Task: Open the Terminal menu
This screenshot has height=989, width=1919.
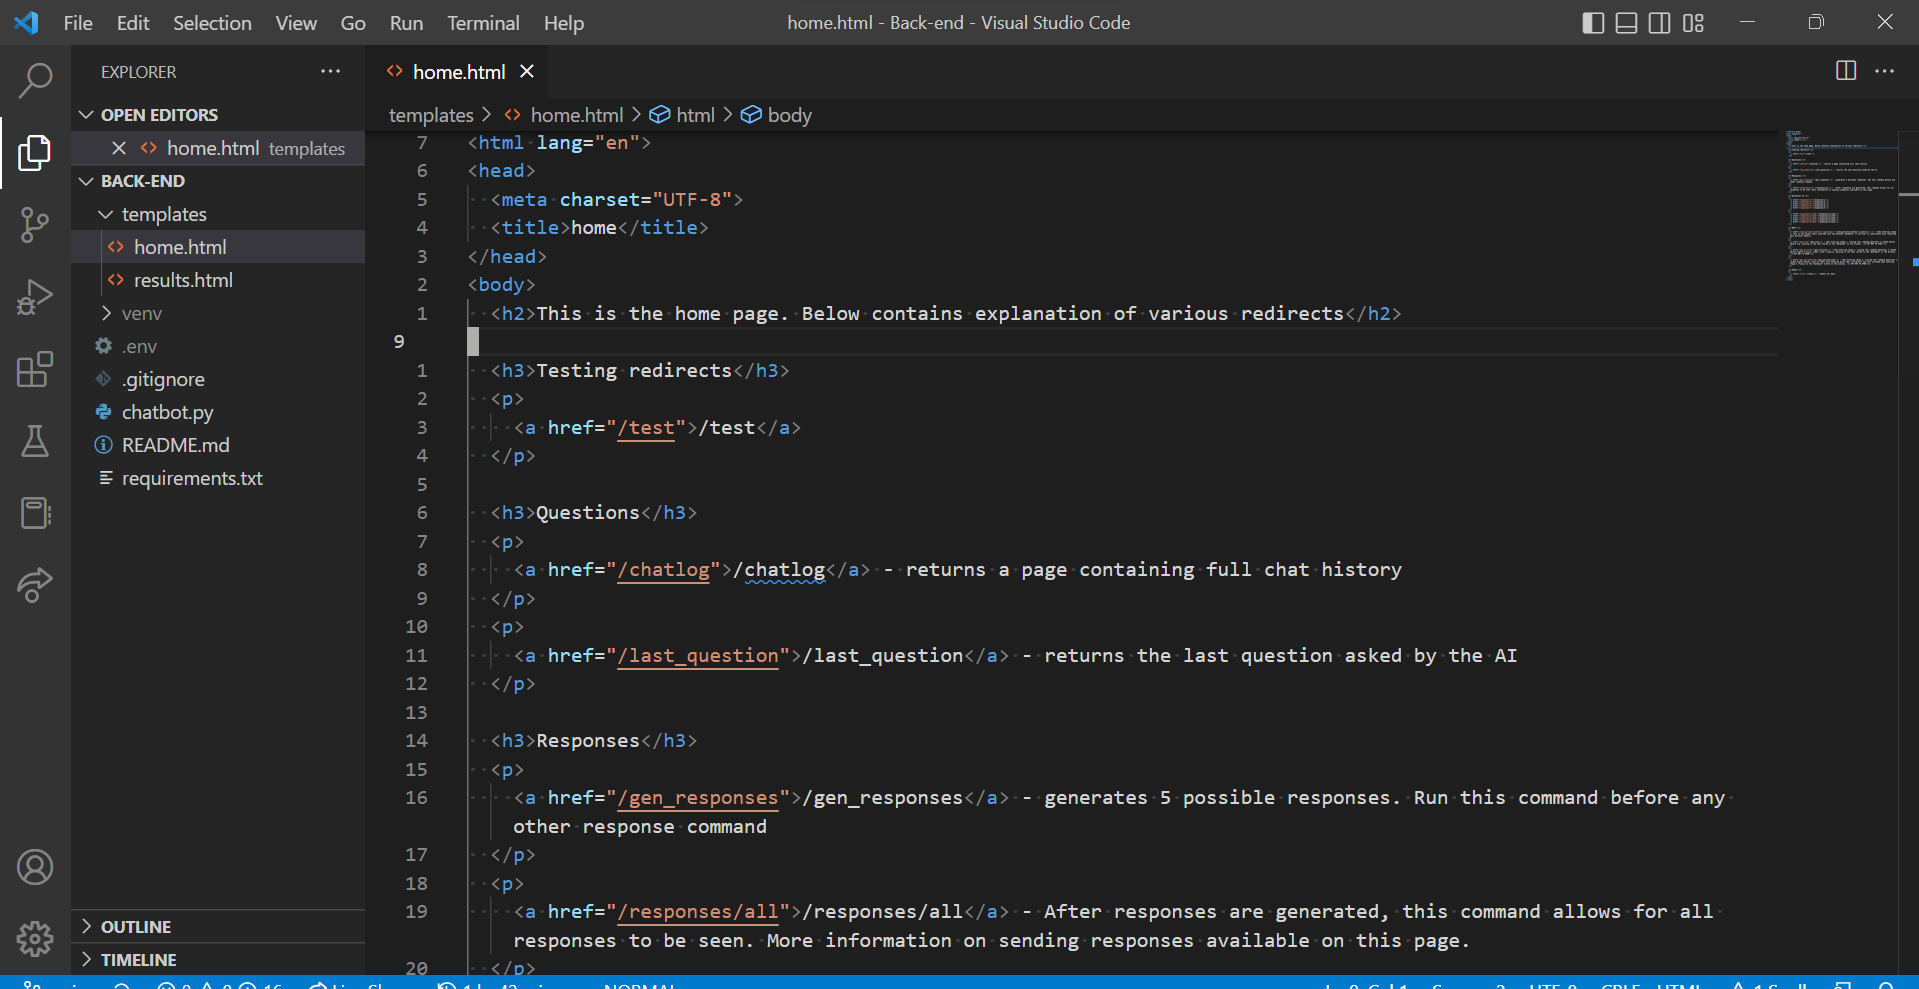Action: click(x=483, y=23)
